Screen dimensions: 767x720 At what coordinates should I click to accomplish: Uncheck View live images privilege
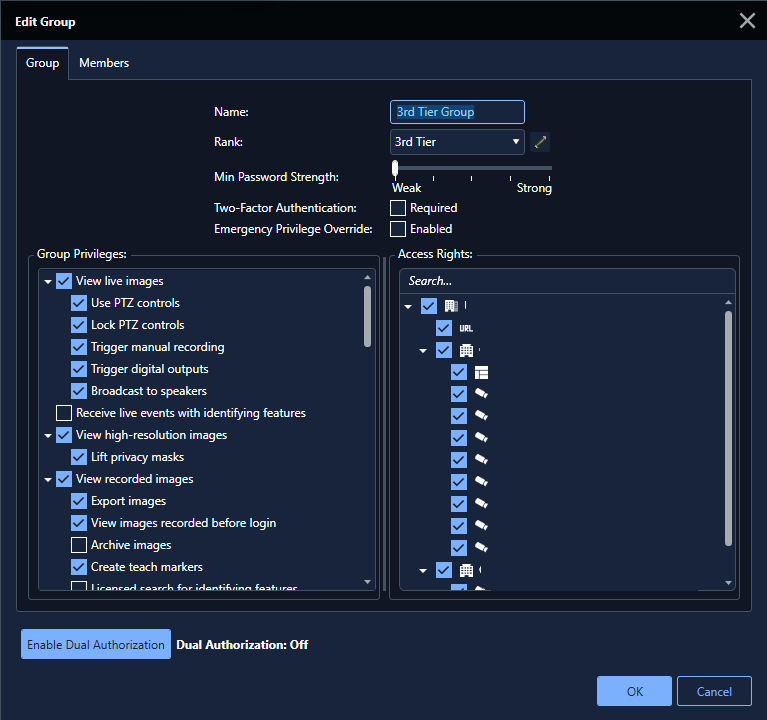(64, 281)
